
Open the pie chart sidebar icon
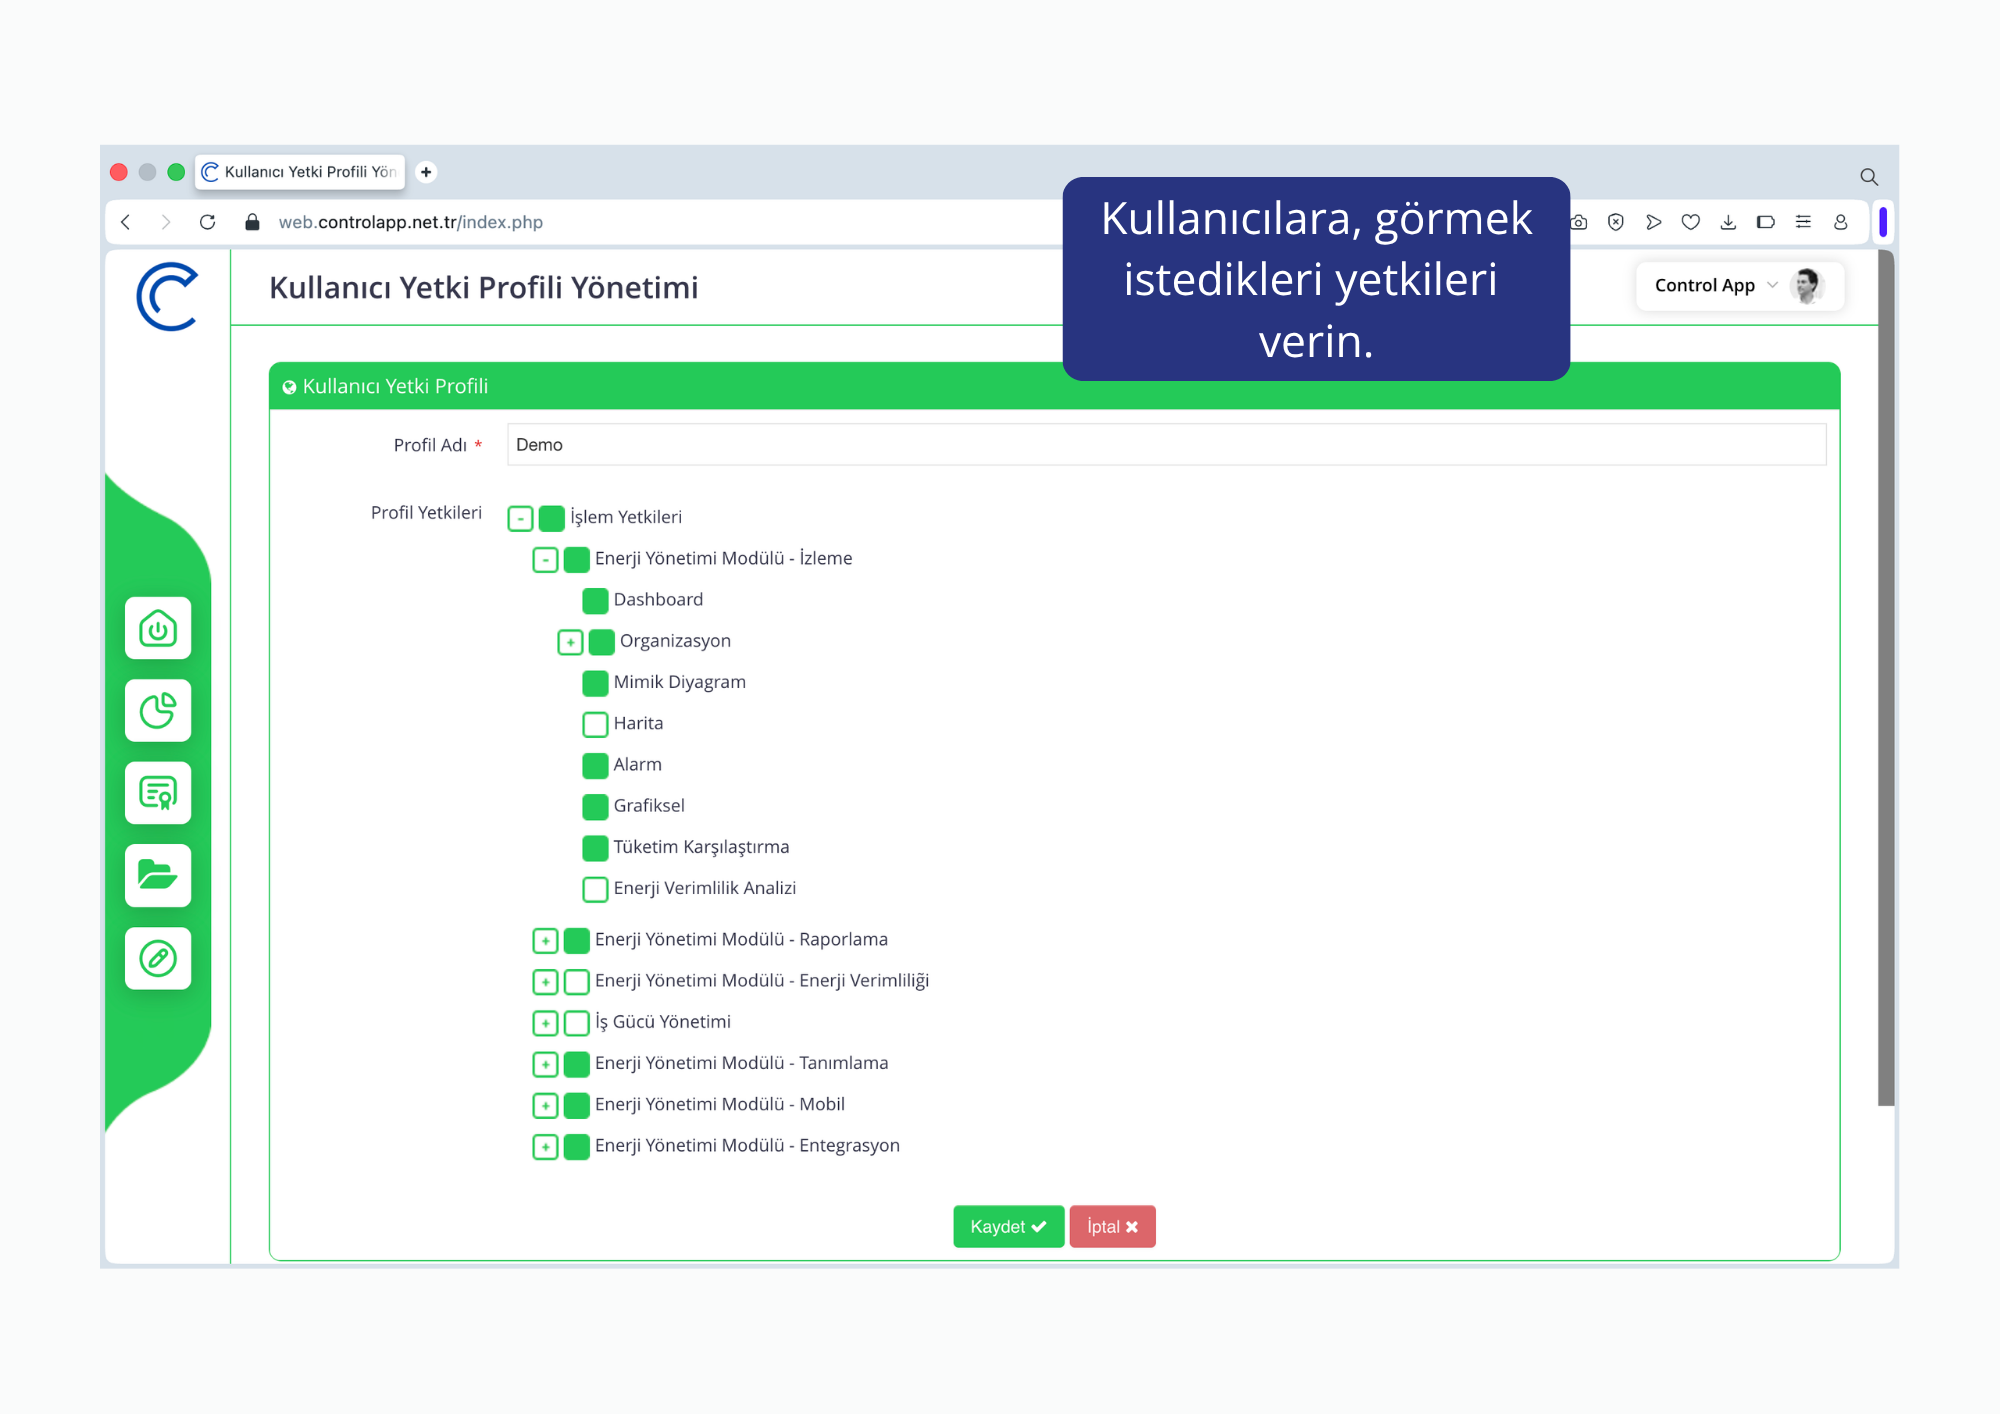point(158,711)
